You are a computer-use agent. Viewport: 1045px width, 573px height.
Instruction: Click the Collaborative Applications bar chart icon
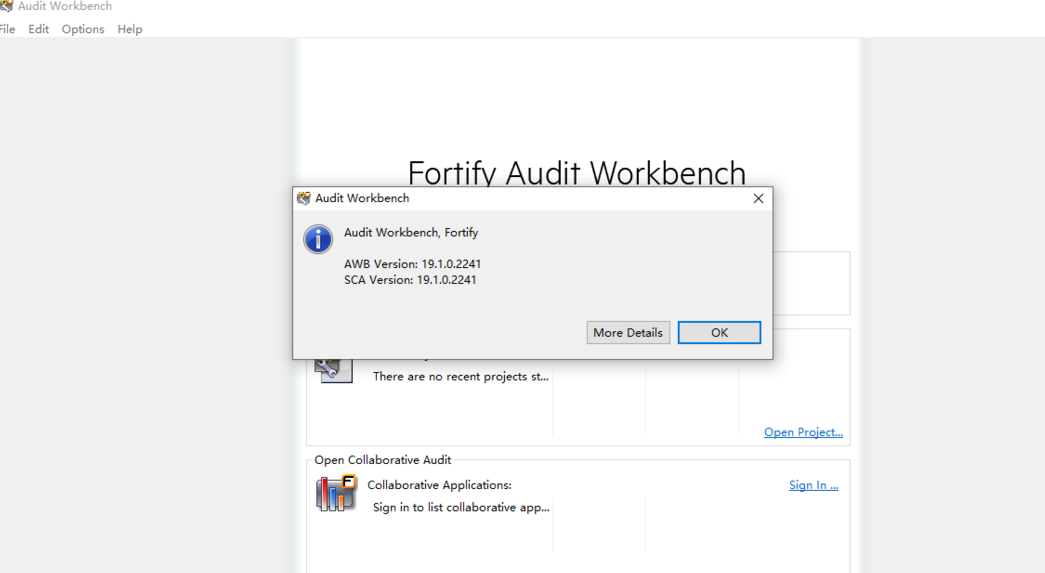(x=335, y=494)
